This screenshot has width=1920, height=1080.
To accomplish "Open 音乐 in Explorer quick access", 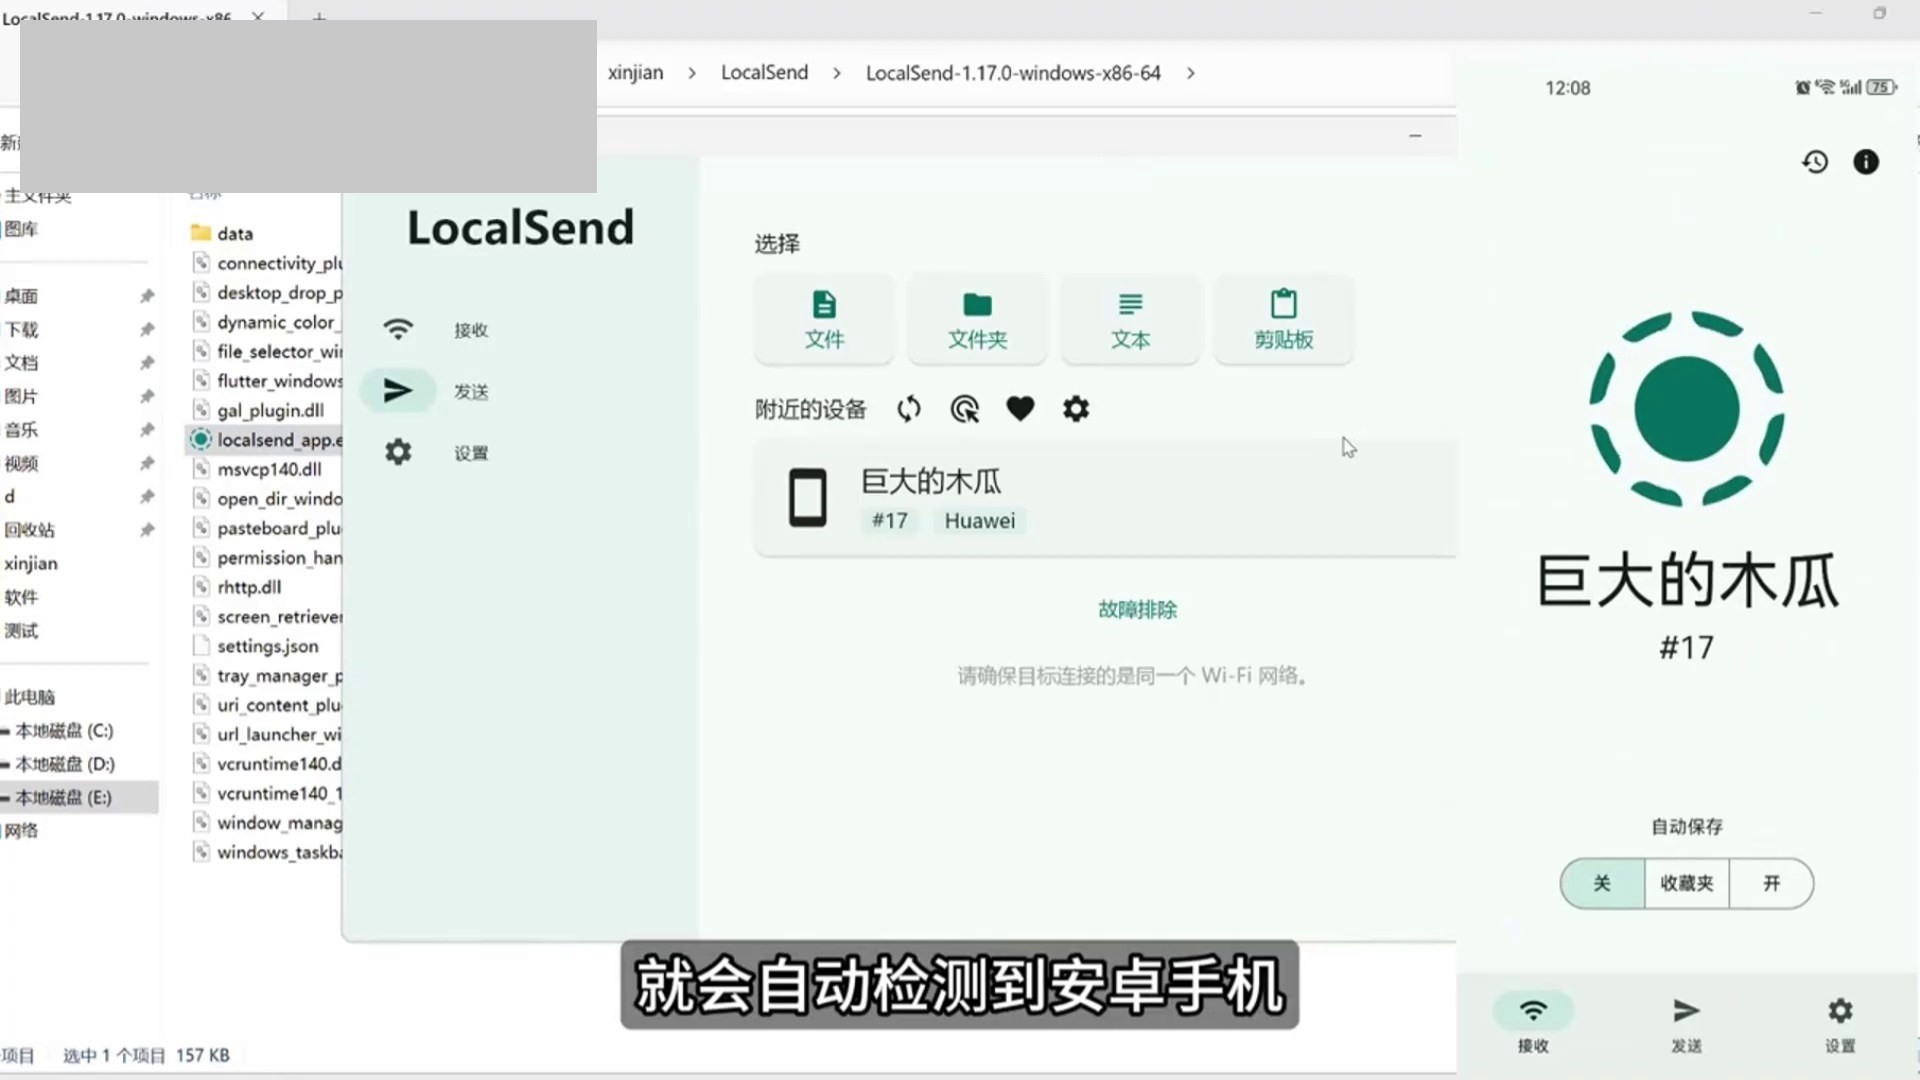I will 21,430.
